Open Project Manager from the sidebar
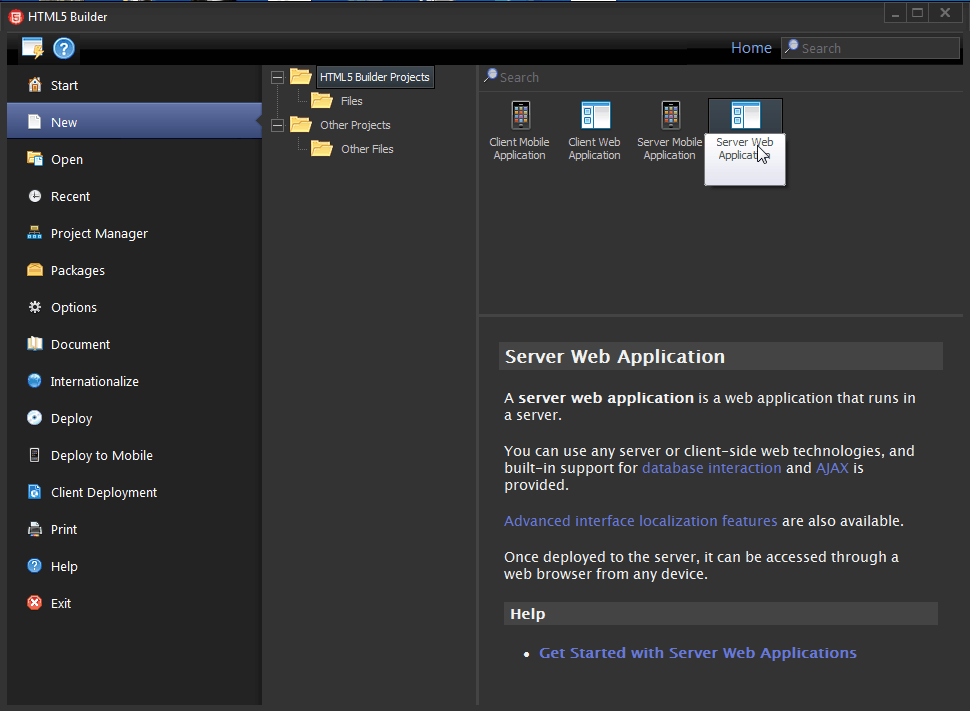 click(134, 233)
